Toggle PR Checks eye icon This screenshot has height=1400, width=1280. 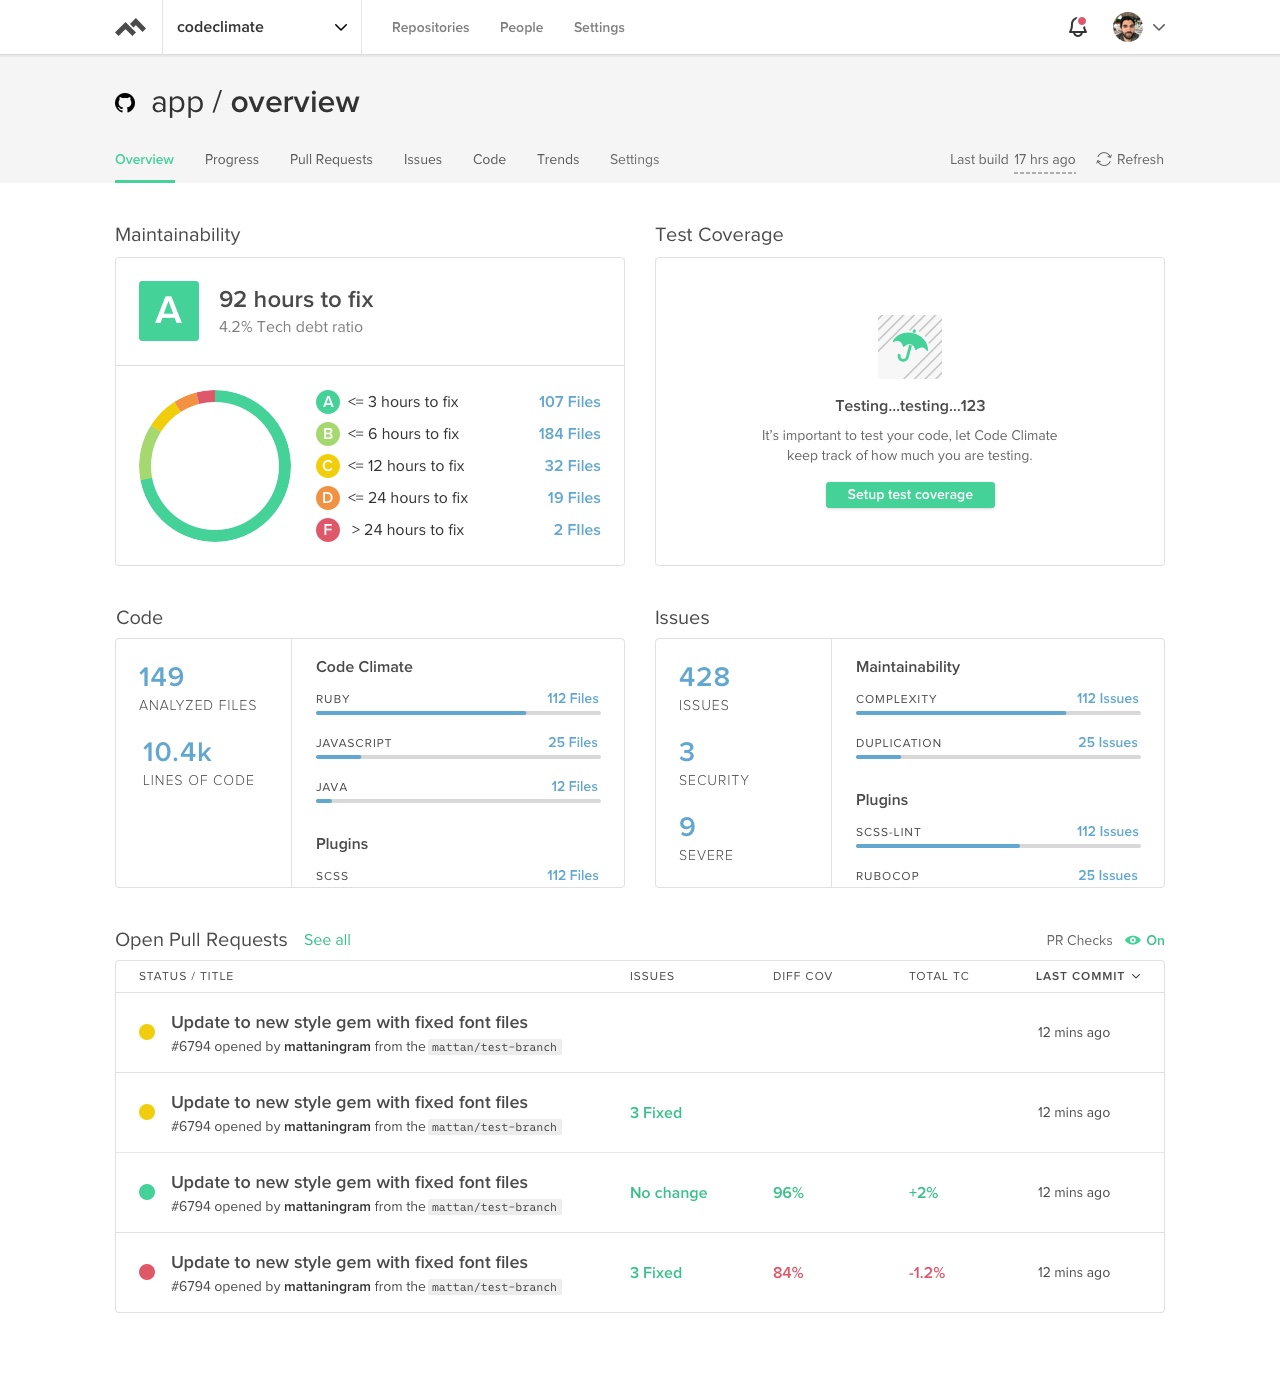[x=1133, y=940]
